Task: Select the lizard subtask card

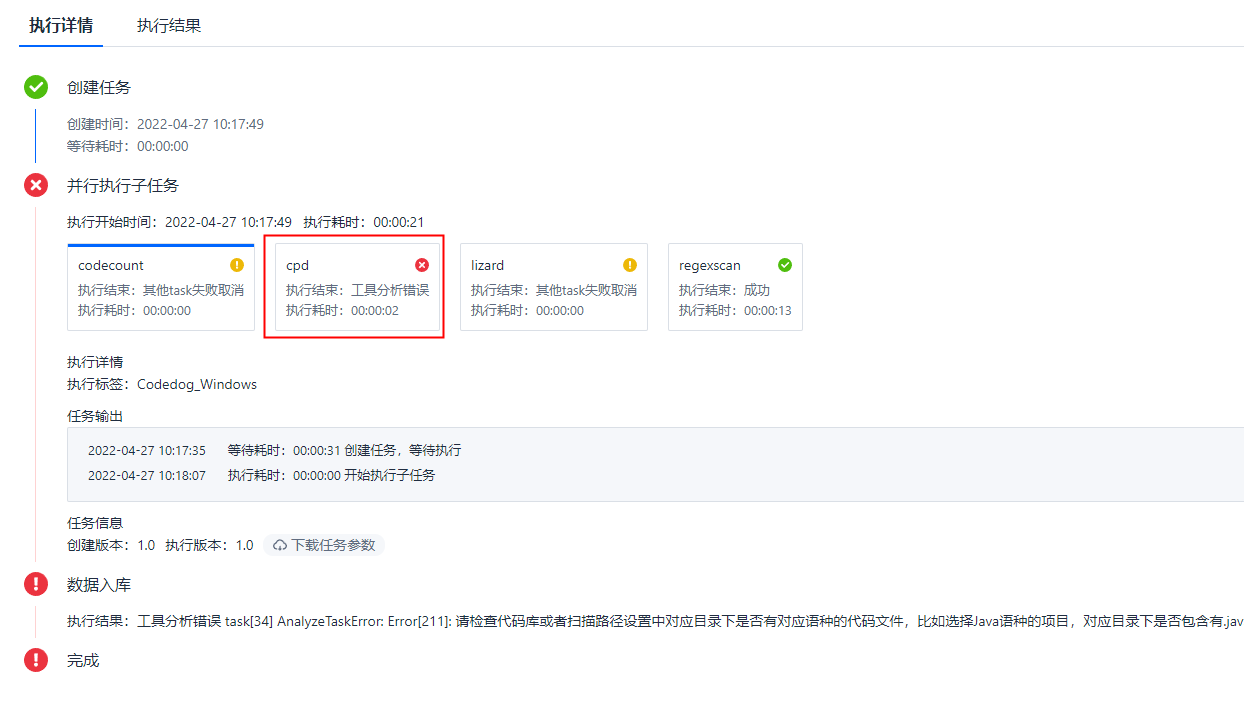Action: (x=553, y=287)
